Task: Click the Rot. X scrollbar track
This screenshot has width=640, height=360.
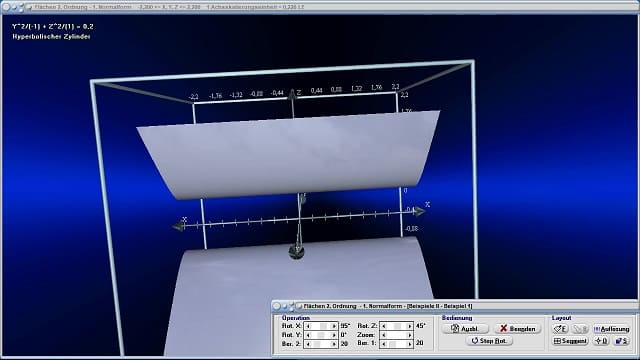Action: pos(321,326)
